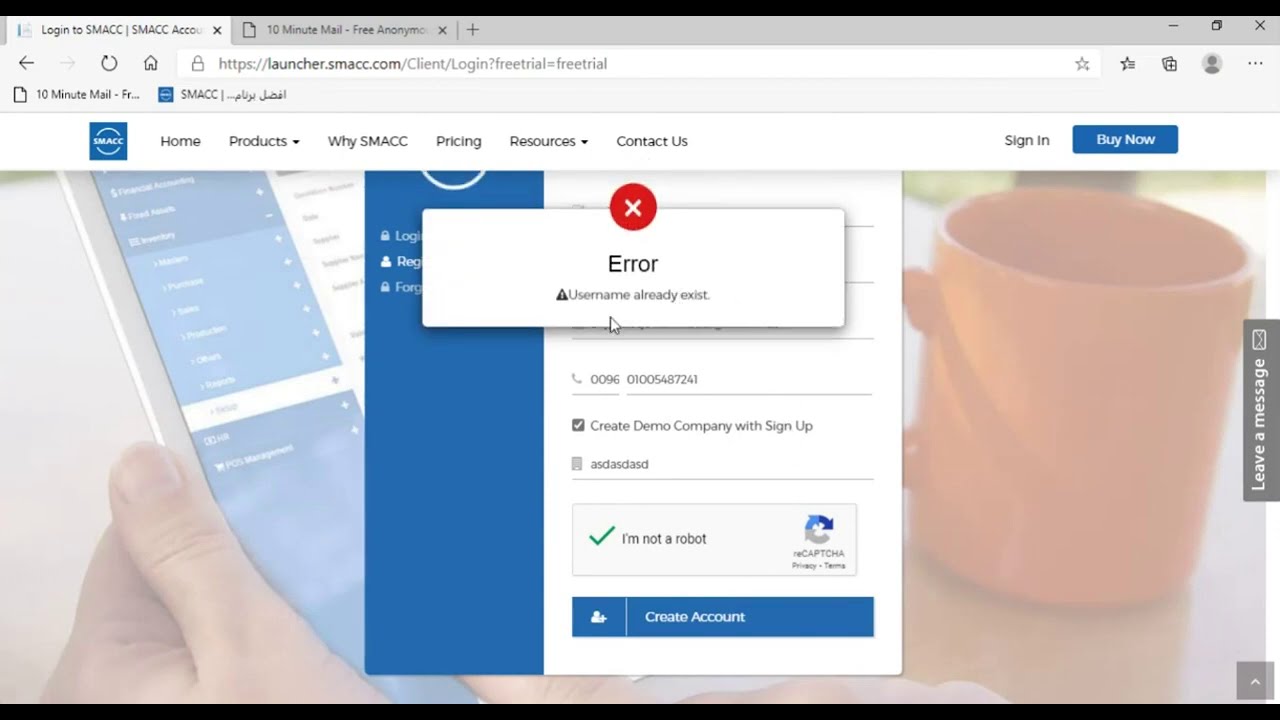Click the reCAPTCHA logo

pyautogui.click(x=819, y=530)
